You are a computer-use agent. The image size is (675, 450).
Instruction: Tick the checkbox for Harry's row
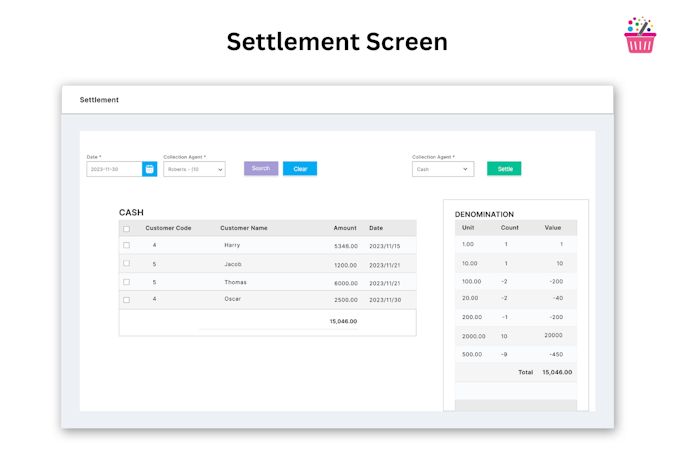coord(126,245)
